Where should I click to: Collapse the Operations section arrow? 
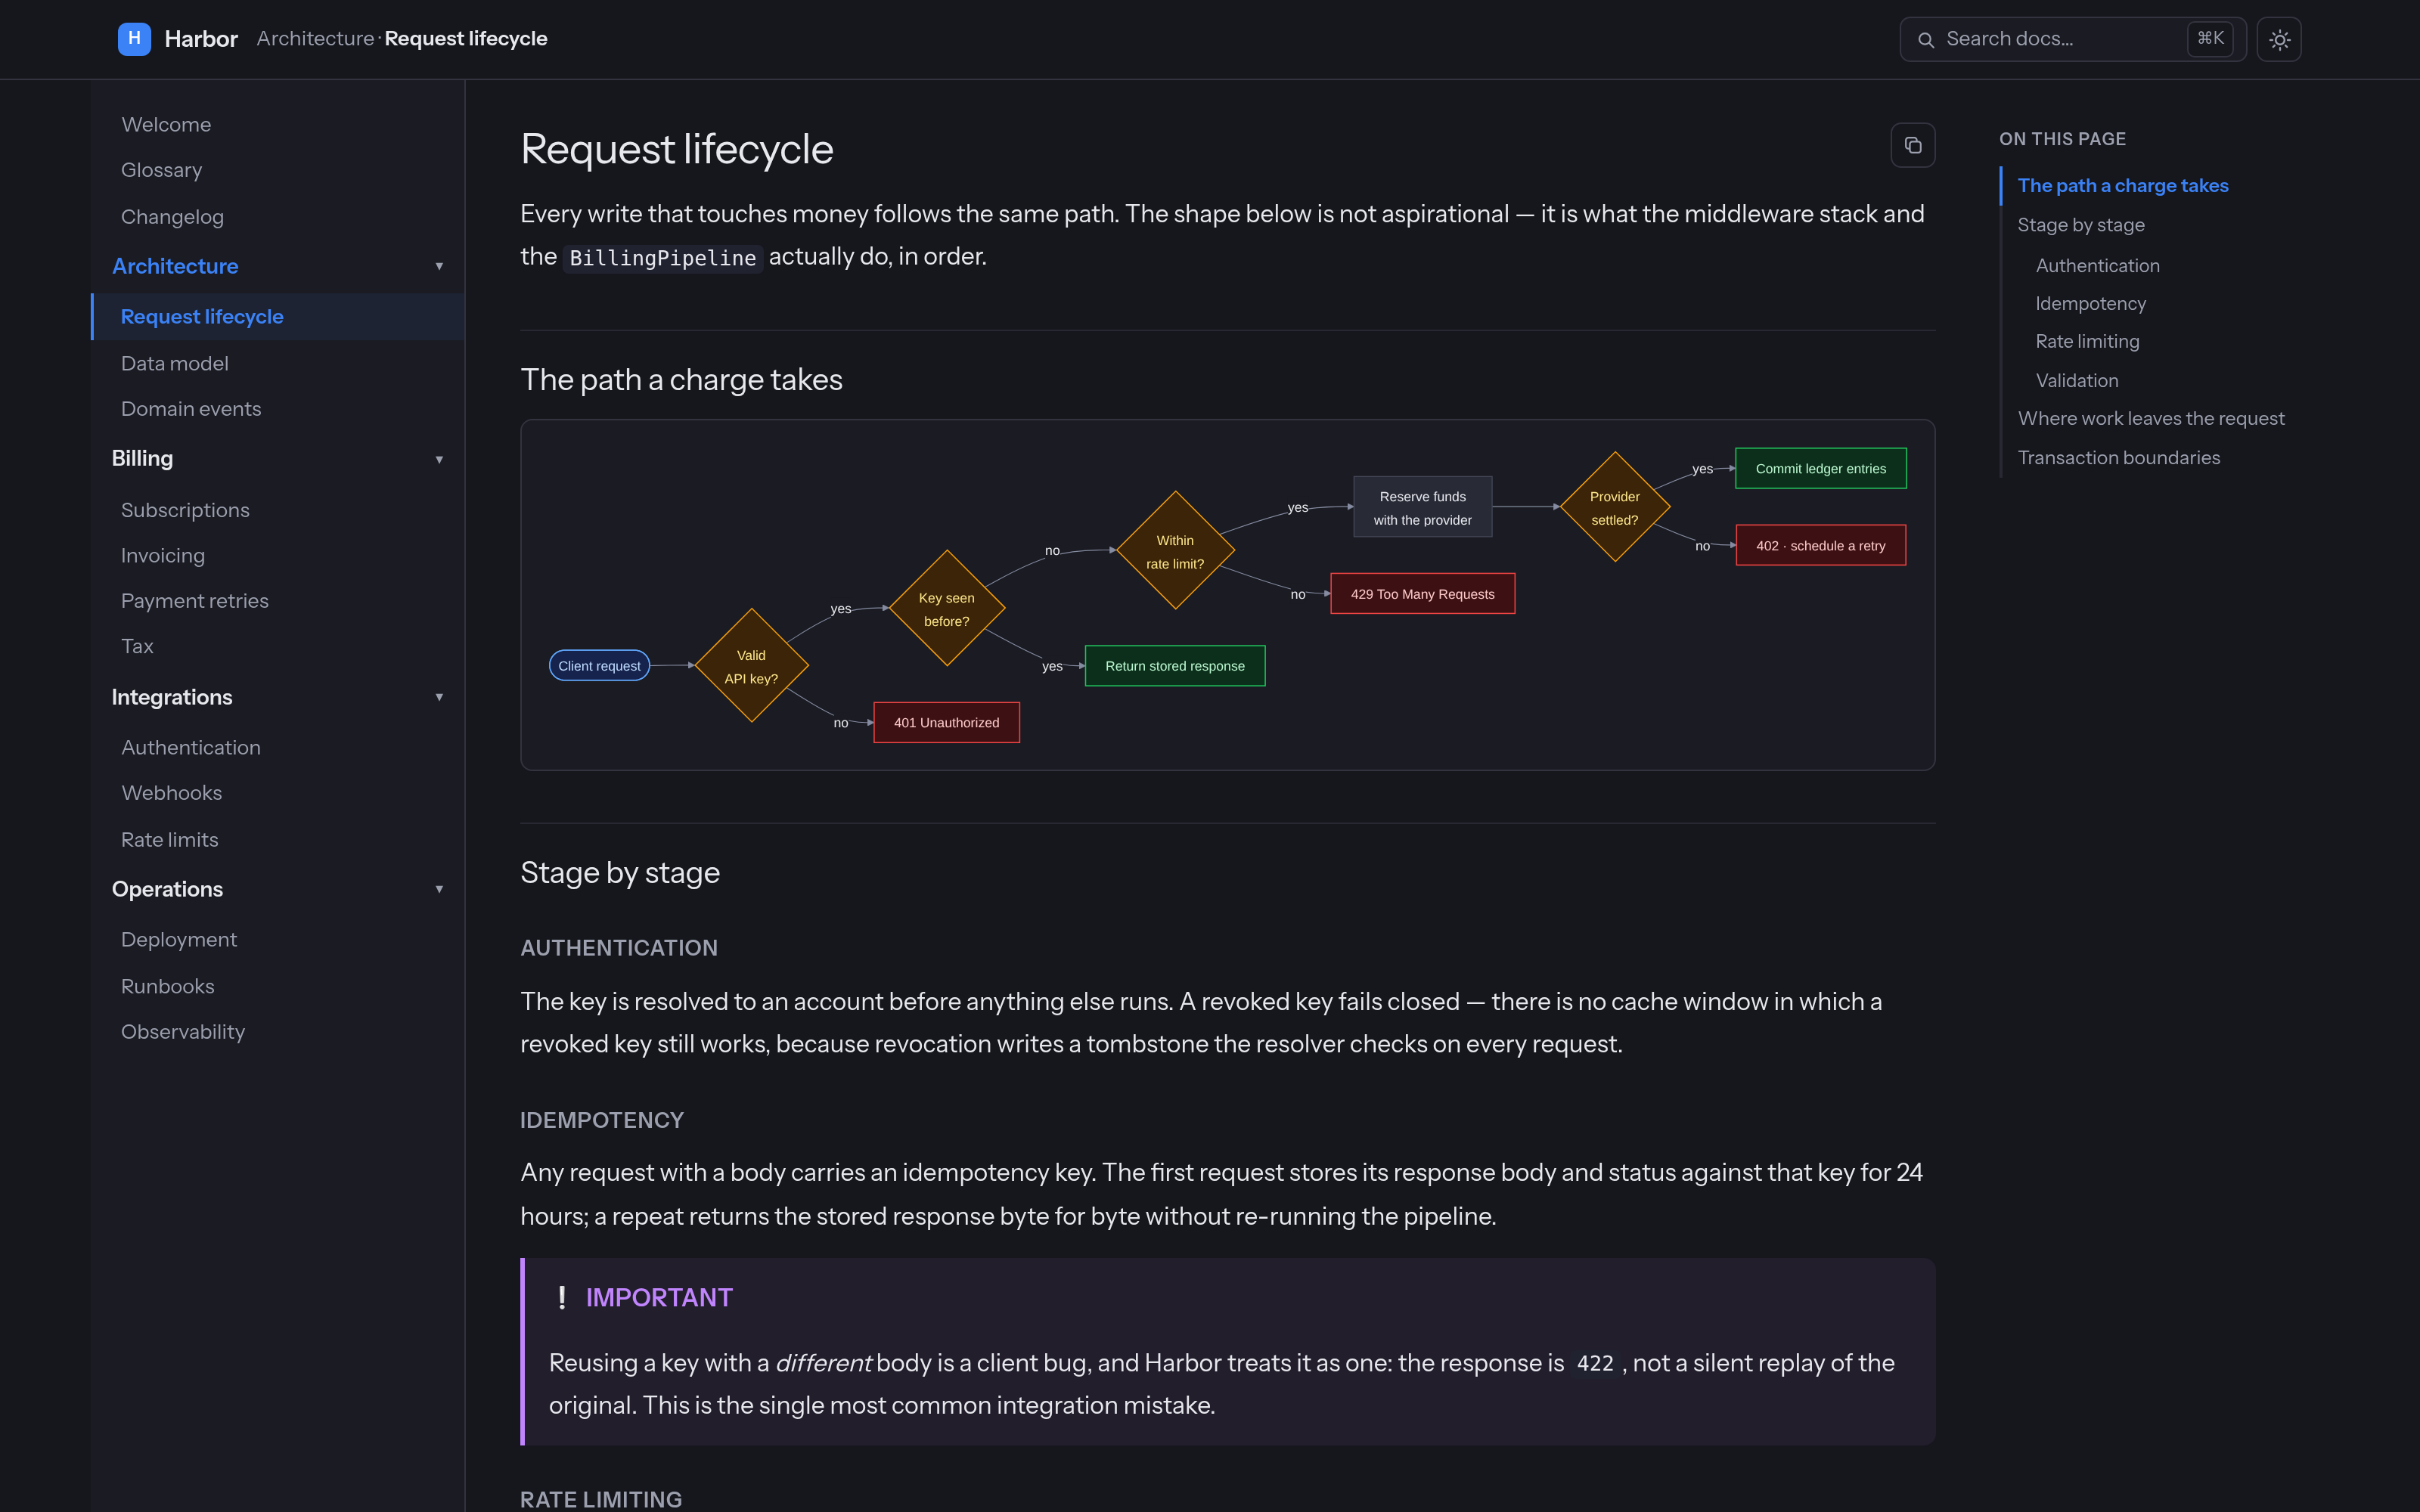coord(439,889)
